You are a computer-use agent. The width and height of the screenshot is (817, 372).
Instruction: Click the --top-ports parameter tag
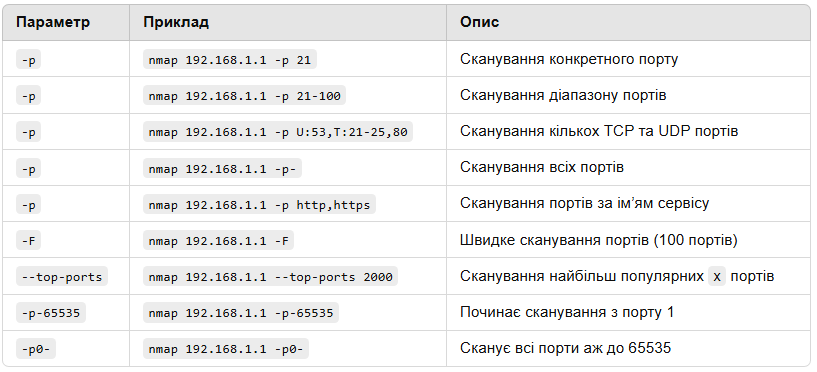pos(61,277)
